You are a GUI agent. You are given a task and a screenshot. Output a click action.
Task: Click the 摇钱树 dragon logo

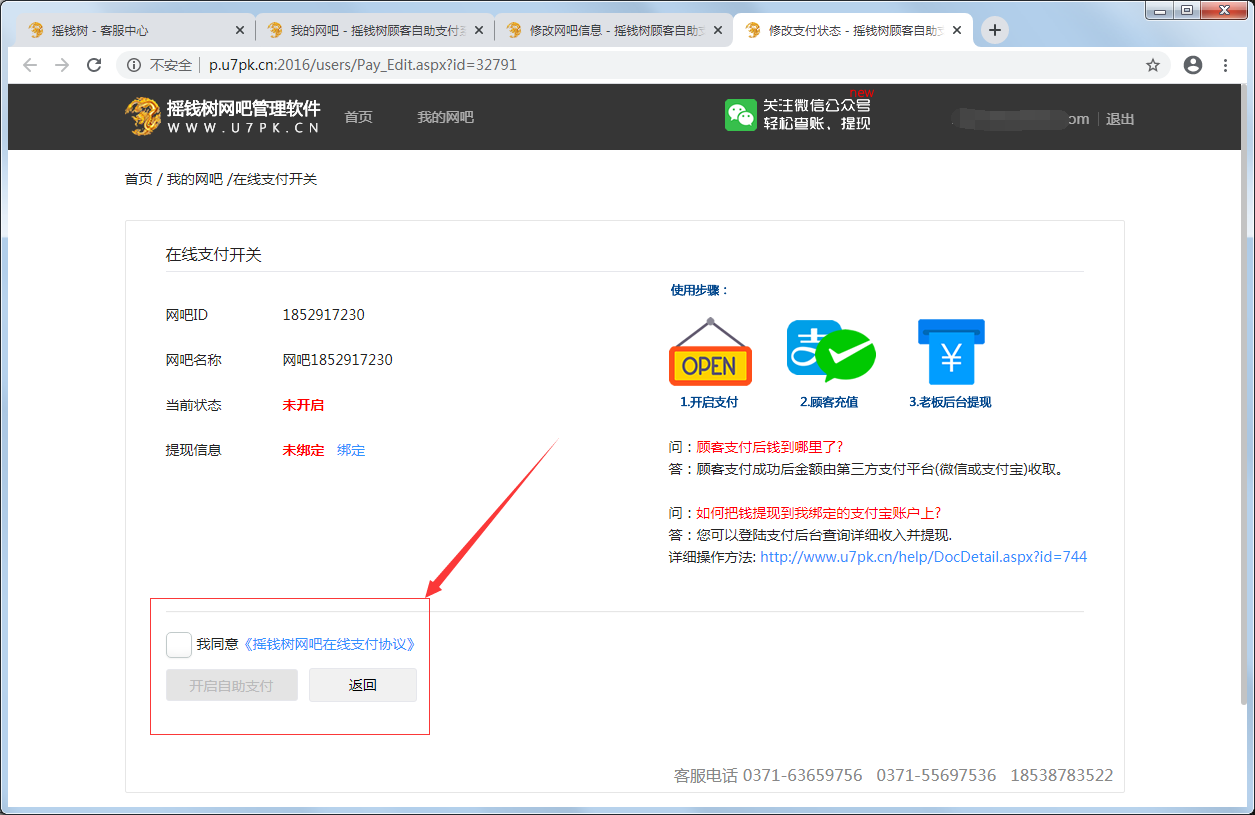point(143,117)
